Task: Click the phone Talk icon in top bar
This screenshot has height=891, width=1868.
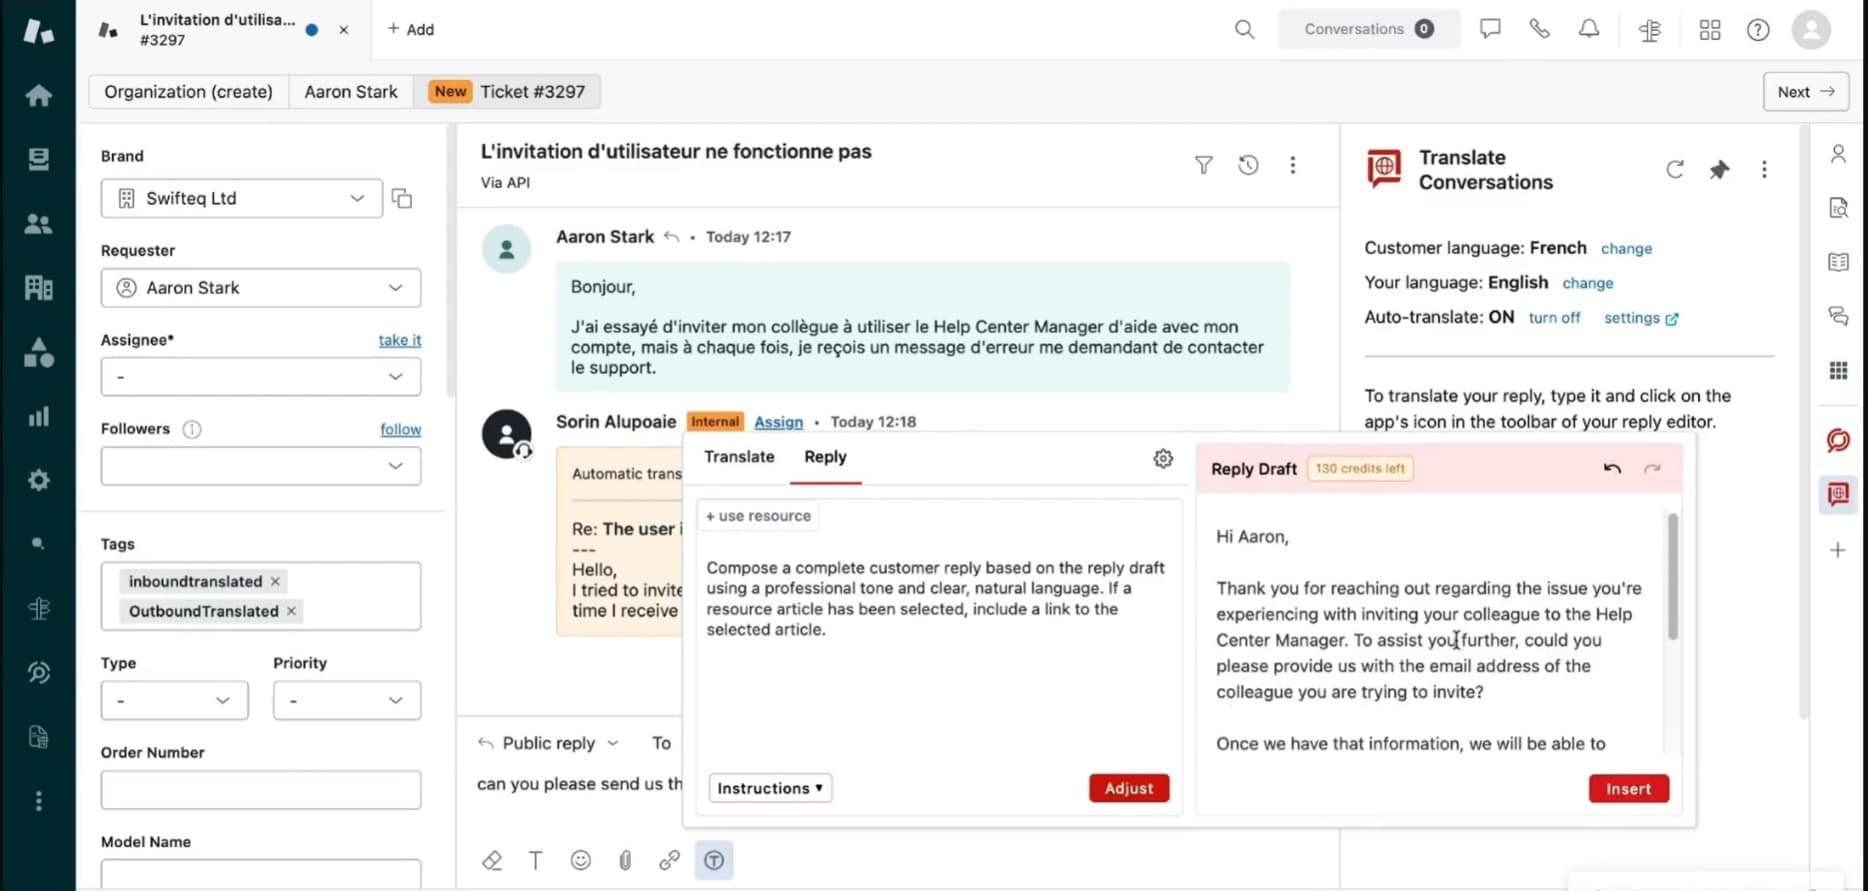Action: 1539,29
